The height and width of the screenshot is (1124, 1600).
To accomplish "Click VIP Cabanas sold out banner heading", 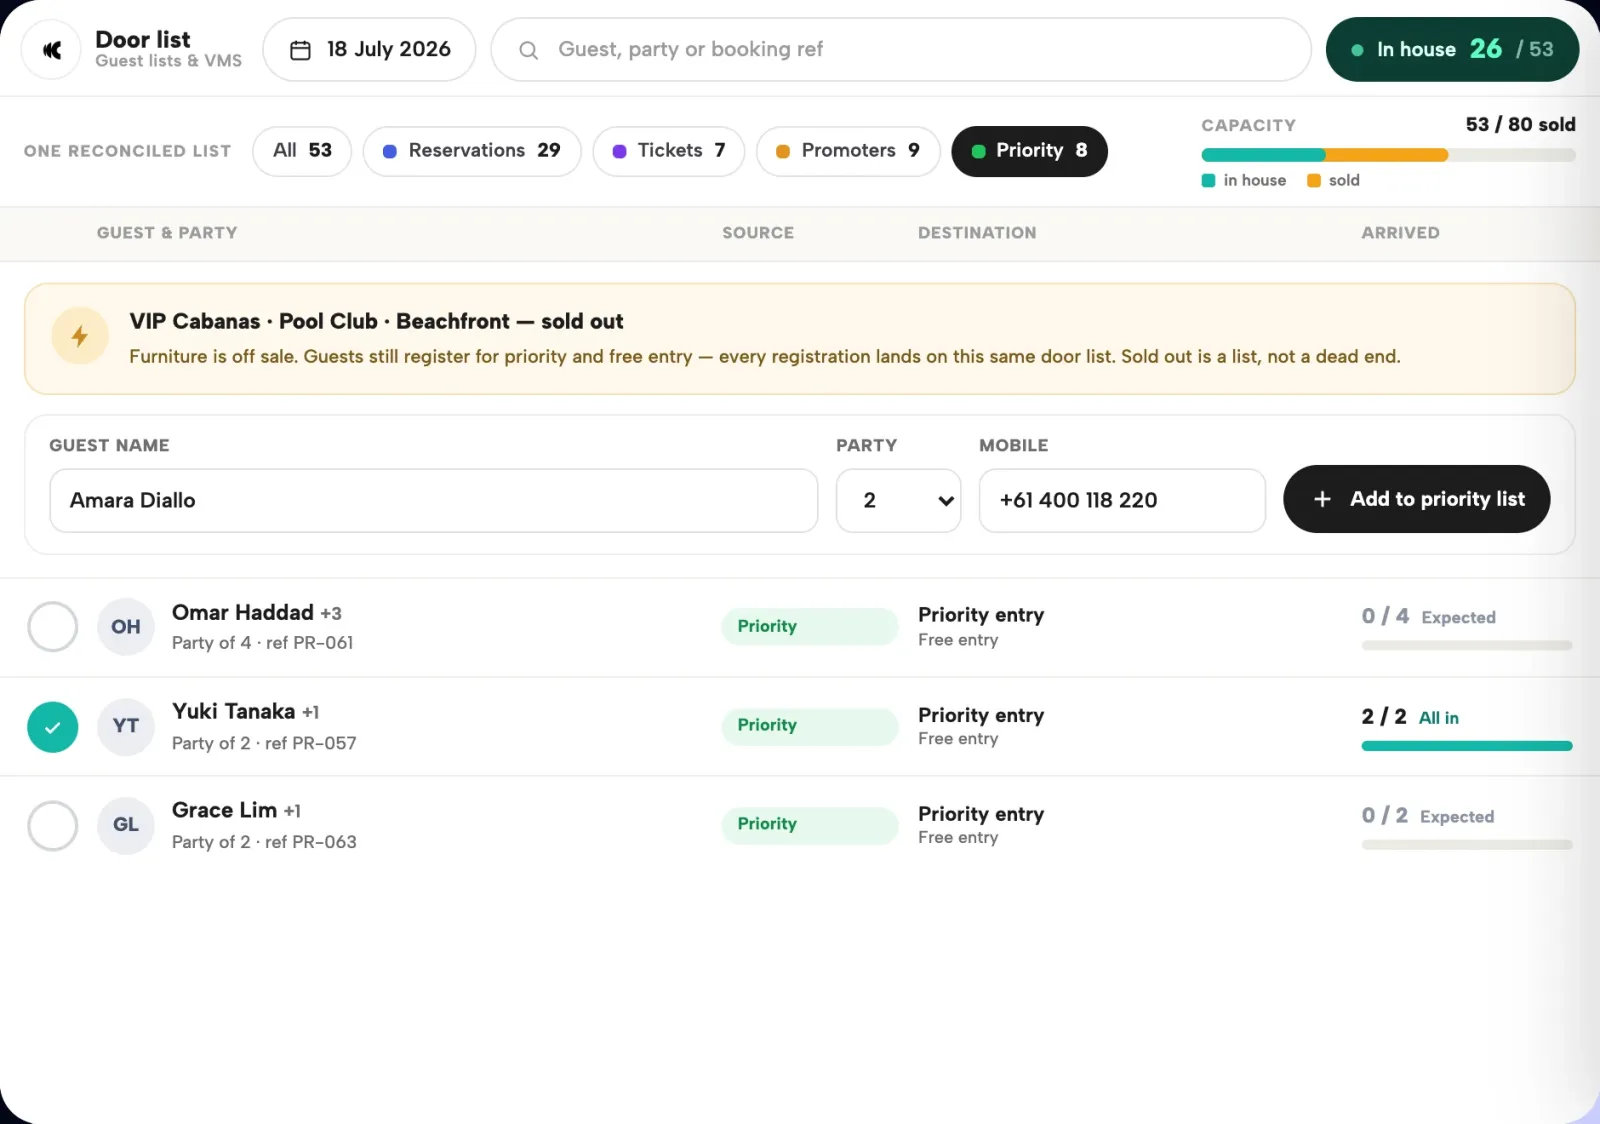I will 376,322.
